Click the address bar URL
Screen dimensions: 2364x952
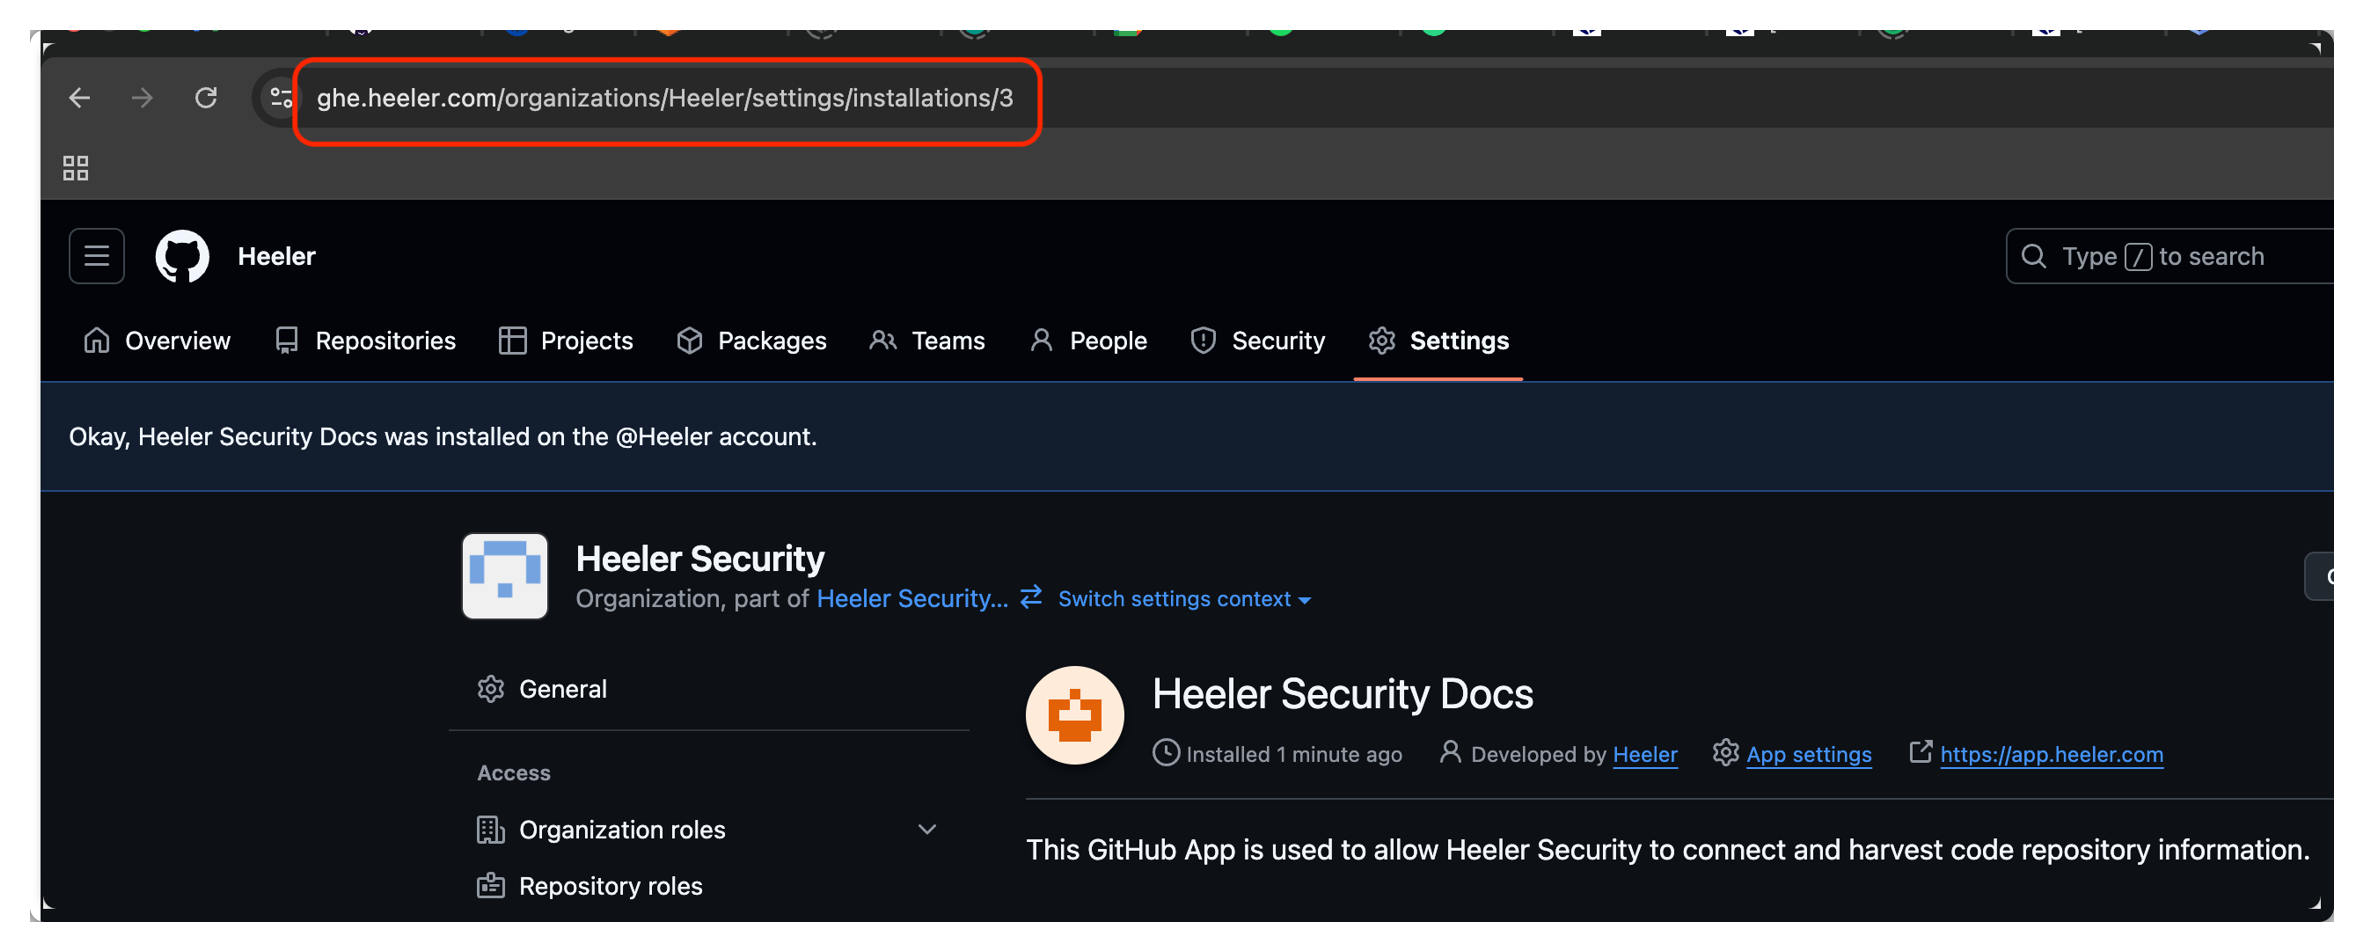tap(665, 99)
